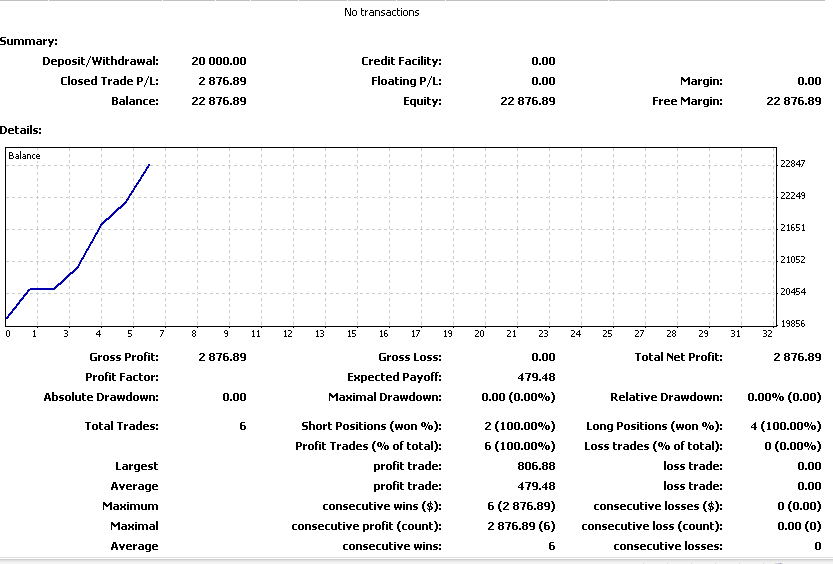Click the x-axis label 16
Image resolution: width=833 pixels, height=564 pixels.
click(384, 334)
